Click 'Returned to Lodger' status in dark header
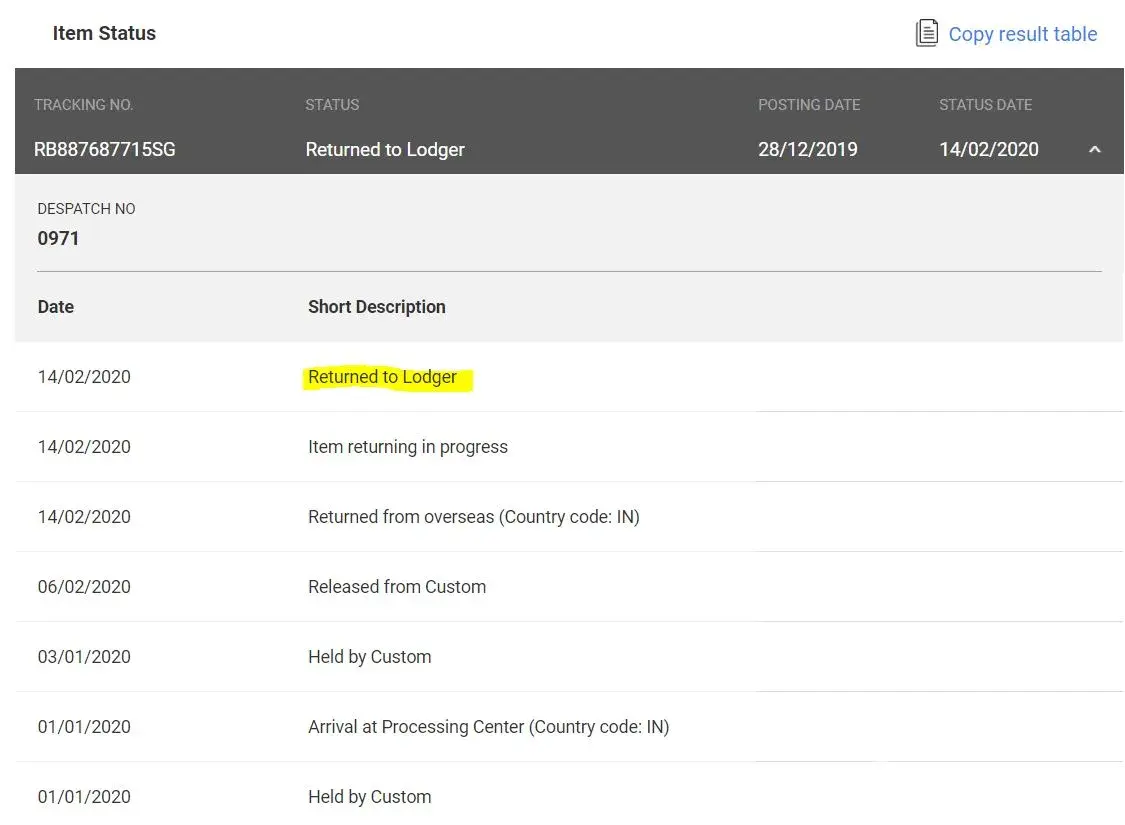Viewport: 1125px width, 825px height. pos(385,150)
